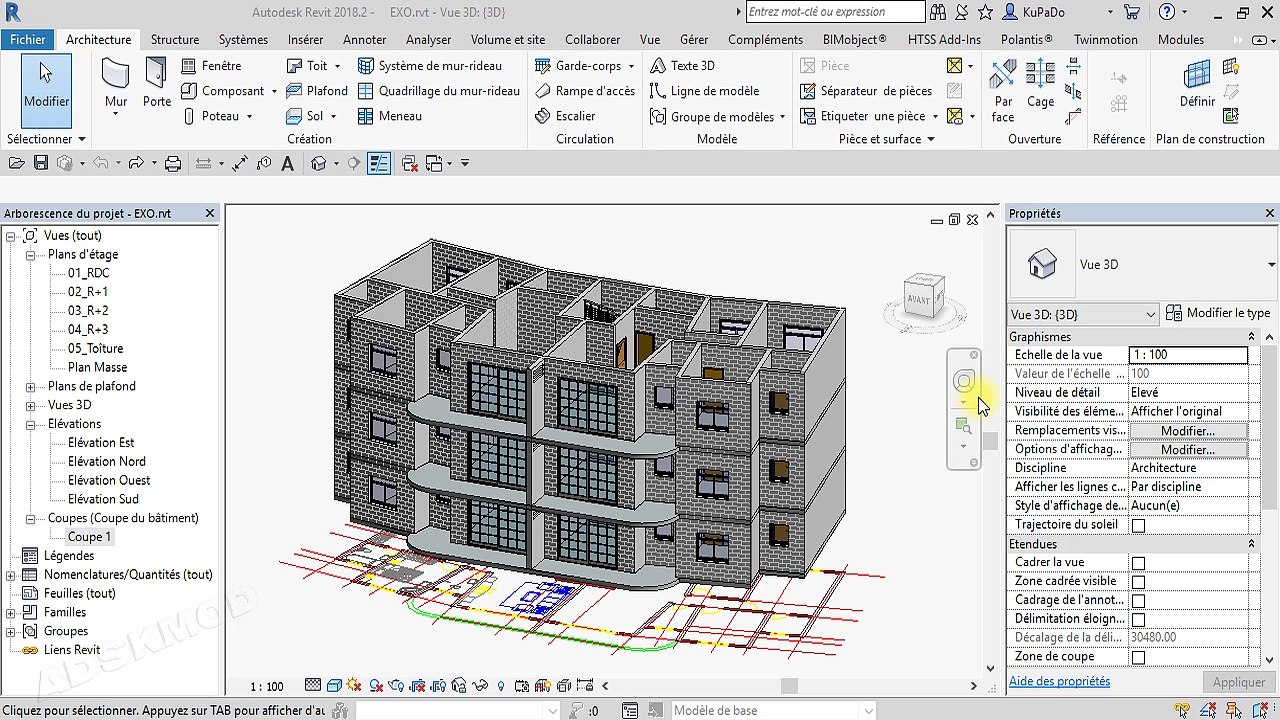Screen dimensions: 1280x720
Task: Select the Meneau mullion tool
Action: tap(389, 116)
